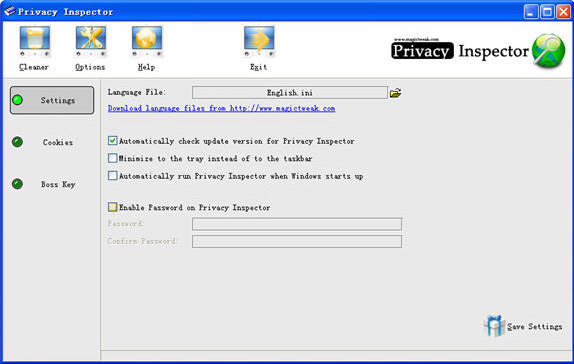Click the title bar app icon
The height and width of the screenshot is (364, 574).
9,11
